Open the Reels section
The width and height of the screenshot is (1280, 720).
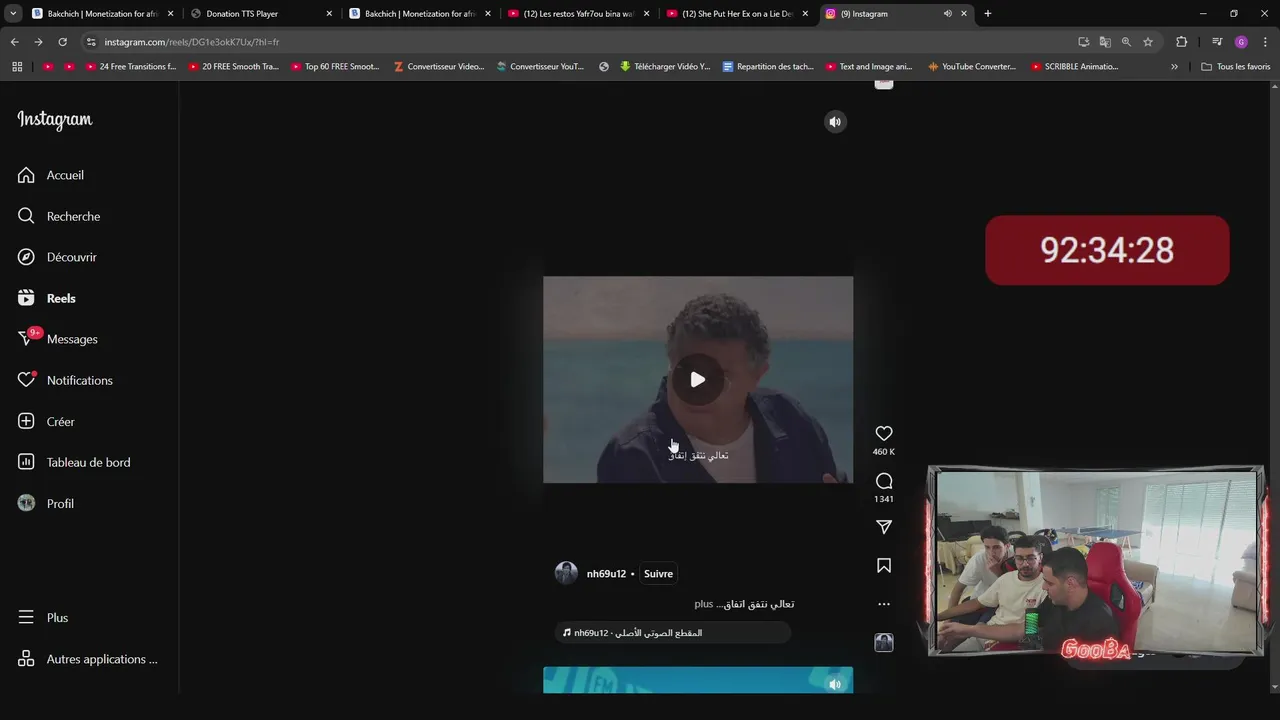(x=46, y=298)
